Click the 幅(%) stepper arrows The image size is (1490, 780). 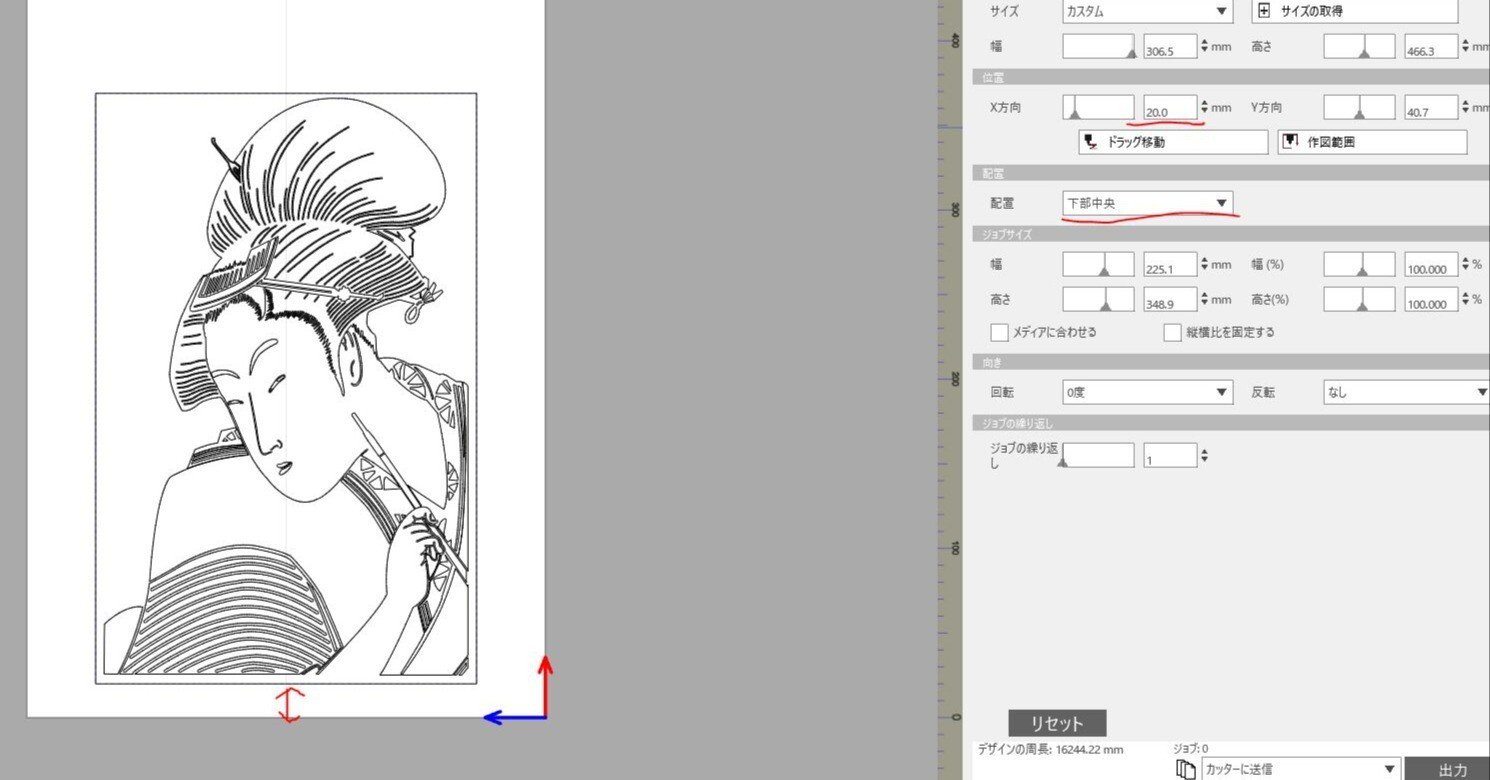[1465, 265]
